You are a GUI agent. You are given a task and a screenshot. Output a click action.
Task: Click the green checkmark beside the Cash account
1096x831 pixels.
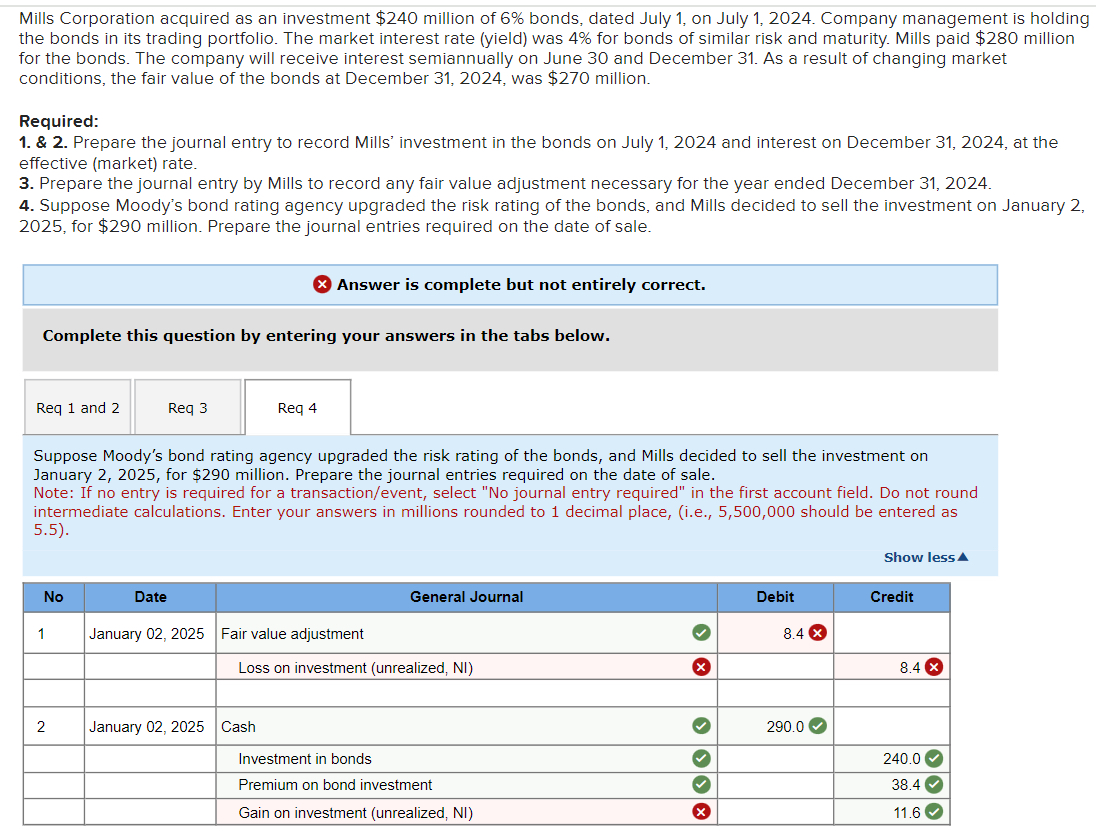[x=700, y=727]
